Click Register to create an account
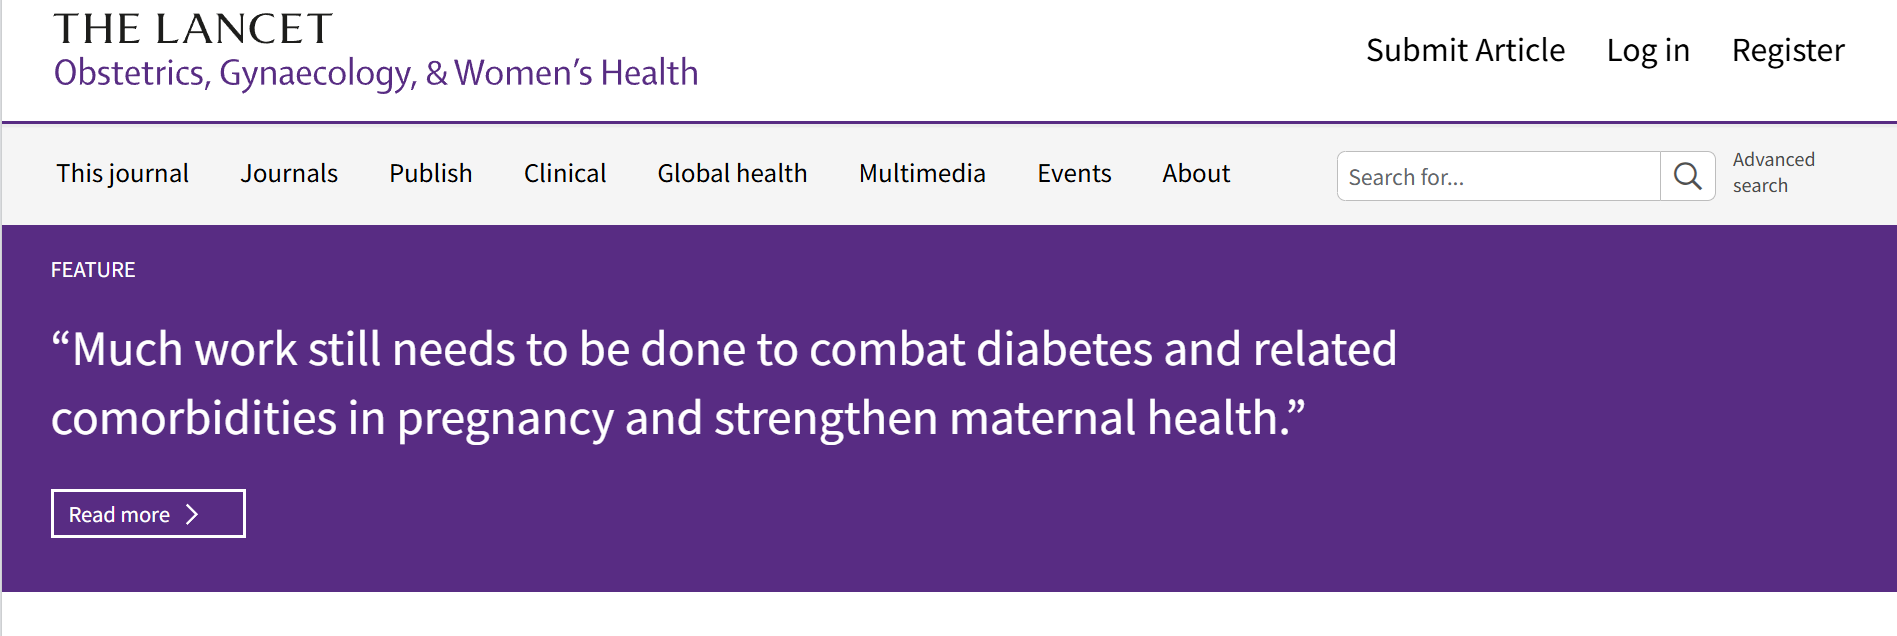1897x636 pixels. pos(1788,50)
